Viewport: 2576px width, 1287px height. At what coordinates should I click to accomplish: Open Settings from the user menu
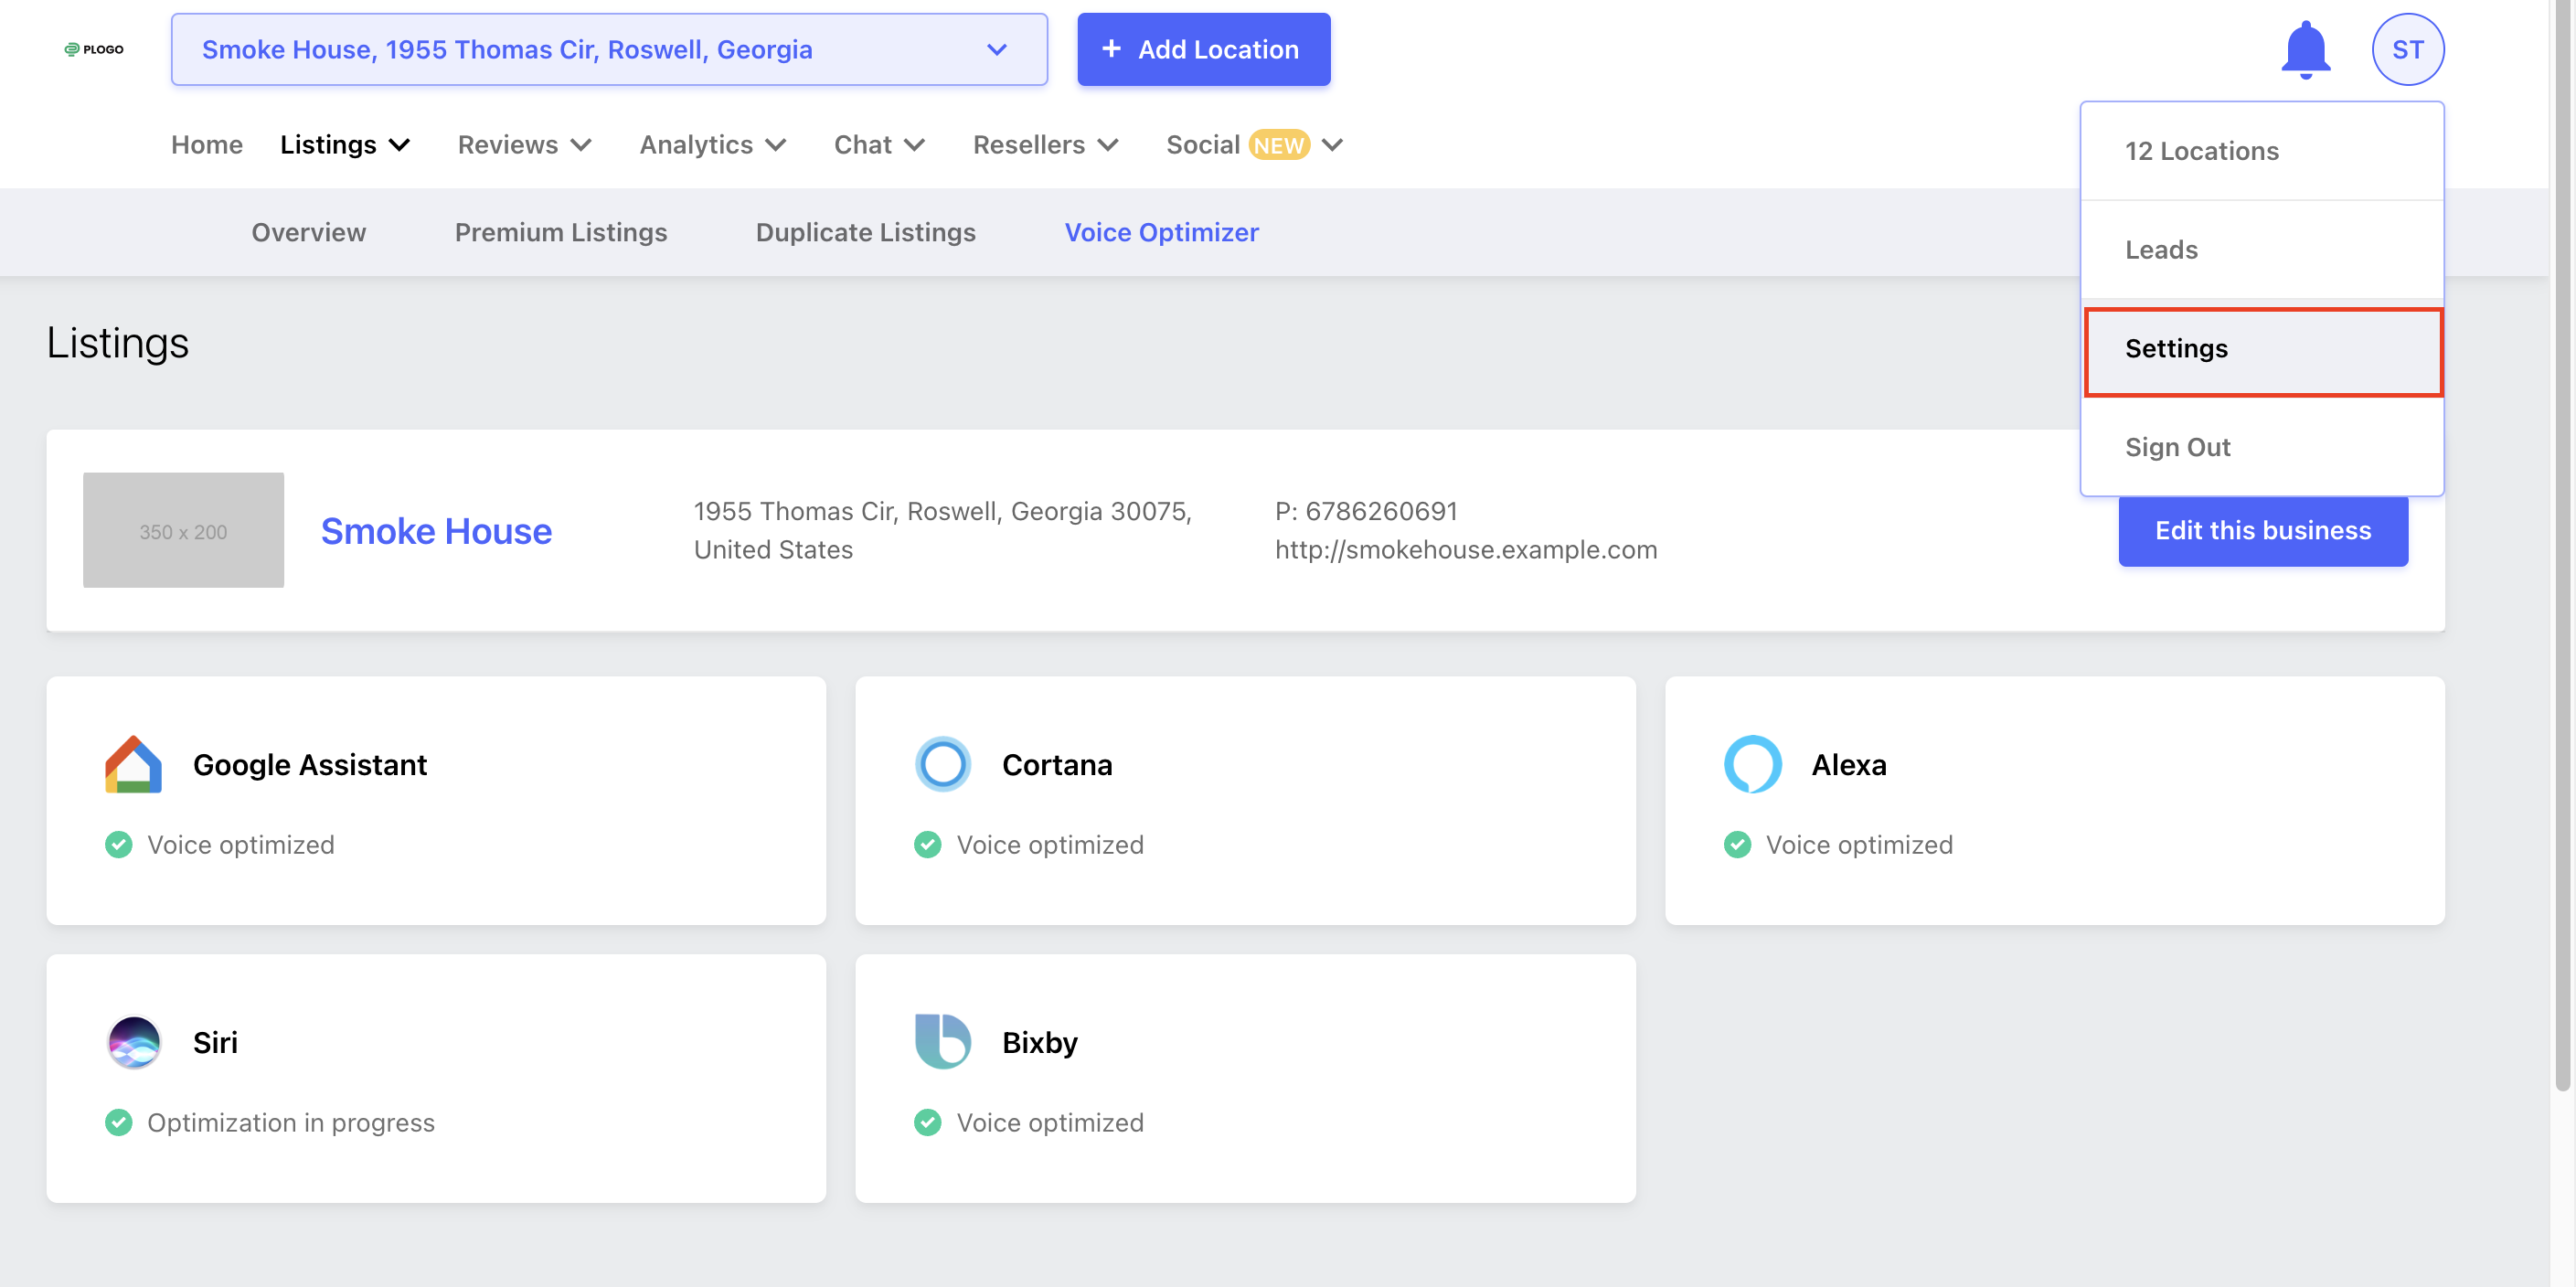2262,349
